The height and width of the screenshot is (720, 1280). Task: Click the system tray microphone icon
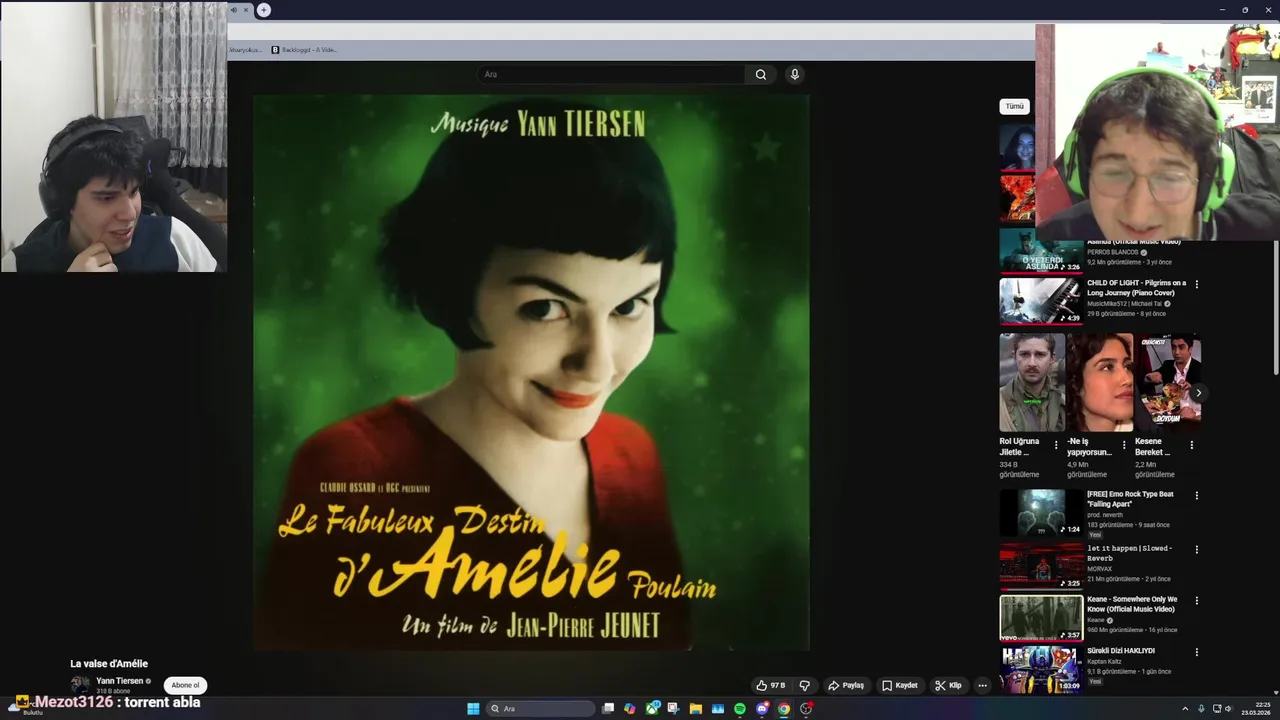1201,709
